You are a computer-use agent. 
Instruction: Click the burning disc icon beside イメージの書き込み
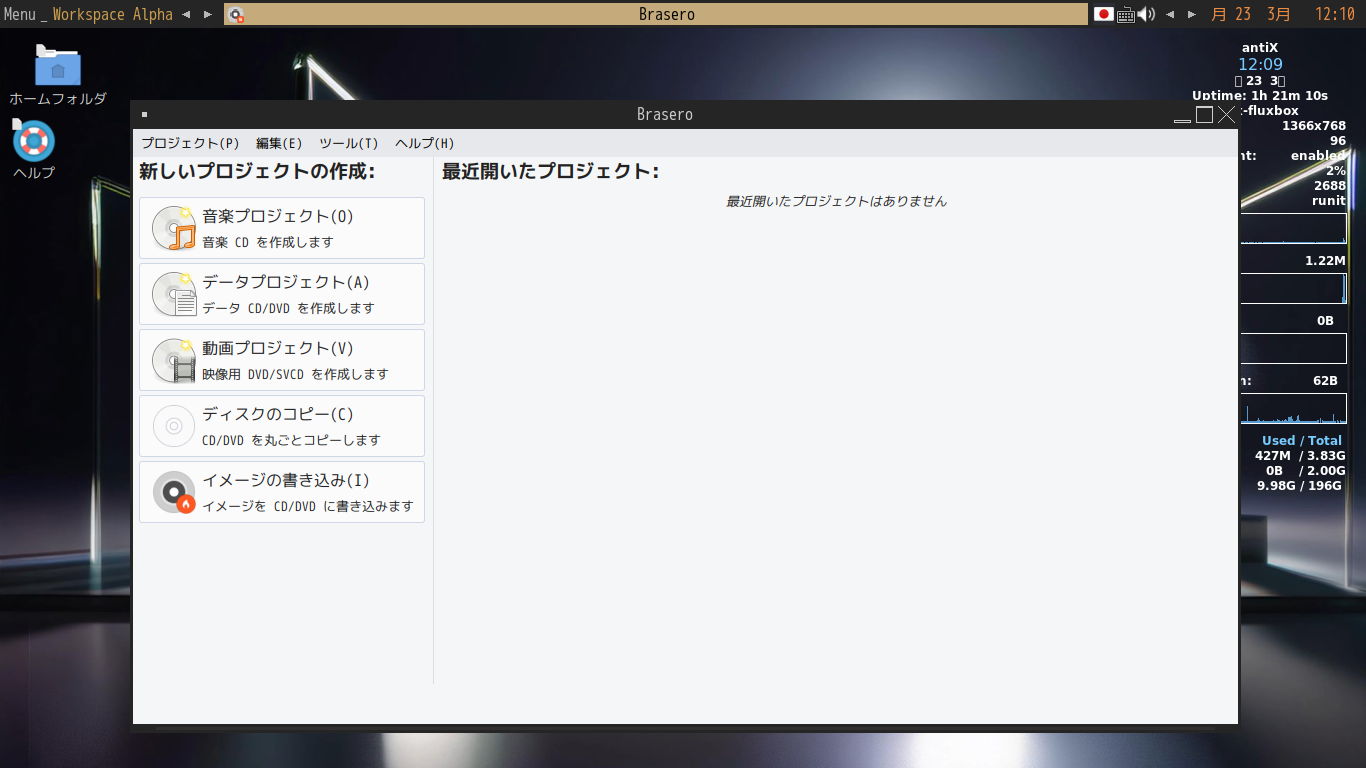click(x=173, y=491)
